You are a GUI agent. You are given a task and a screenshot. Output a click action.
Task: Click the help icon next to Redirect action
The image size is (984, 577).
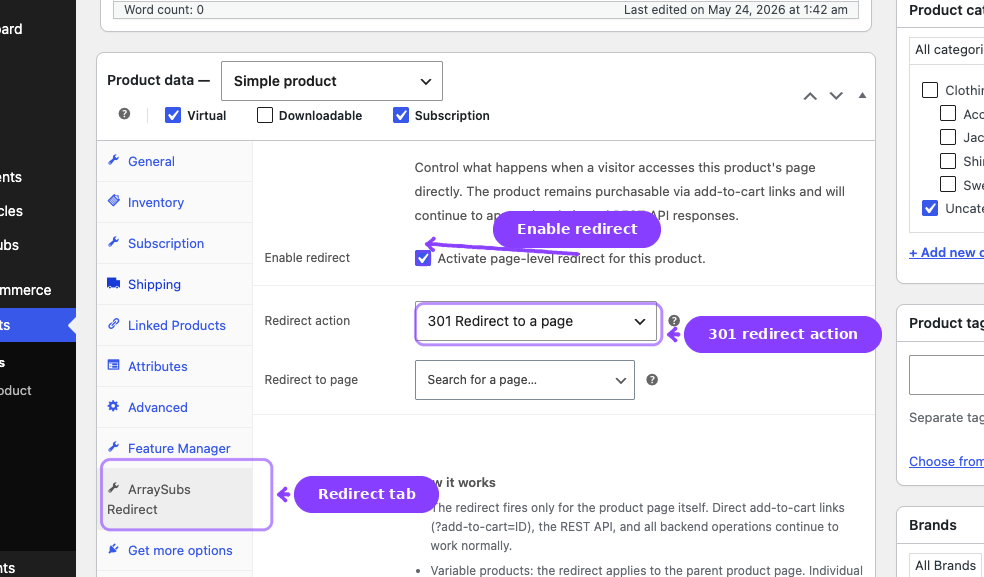pyautogui.click(x=674, y=320)
